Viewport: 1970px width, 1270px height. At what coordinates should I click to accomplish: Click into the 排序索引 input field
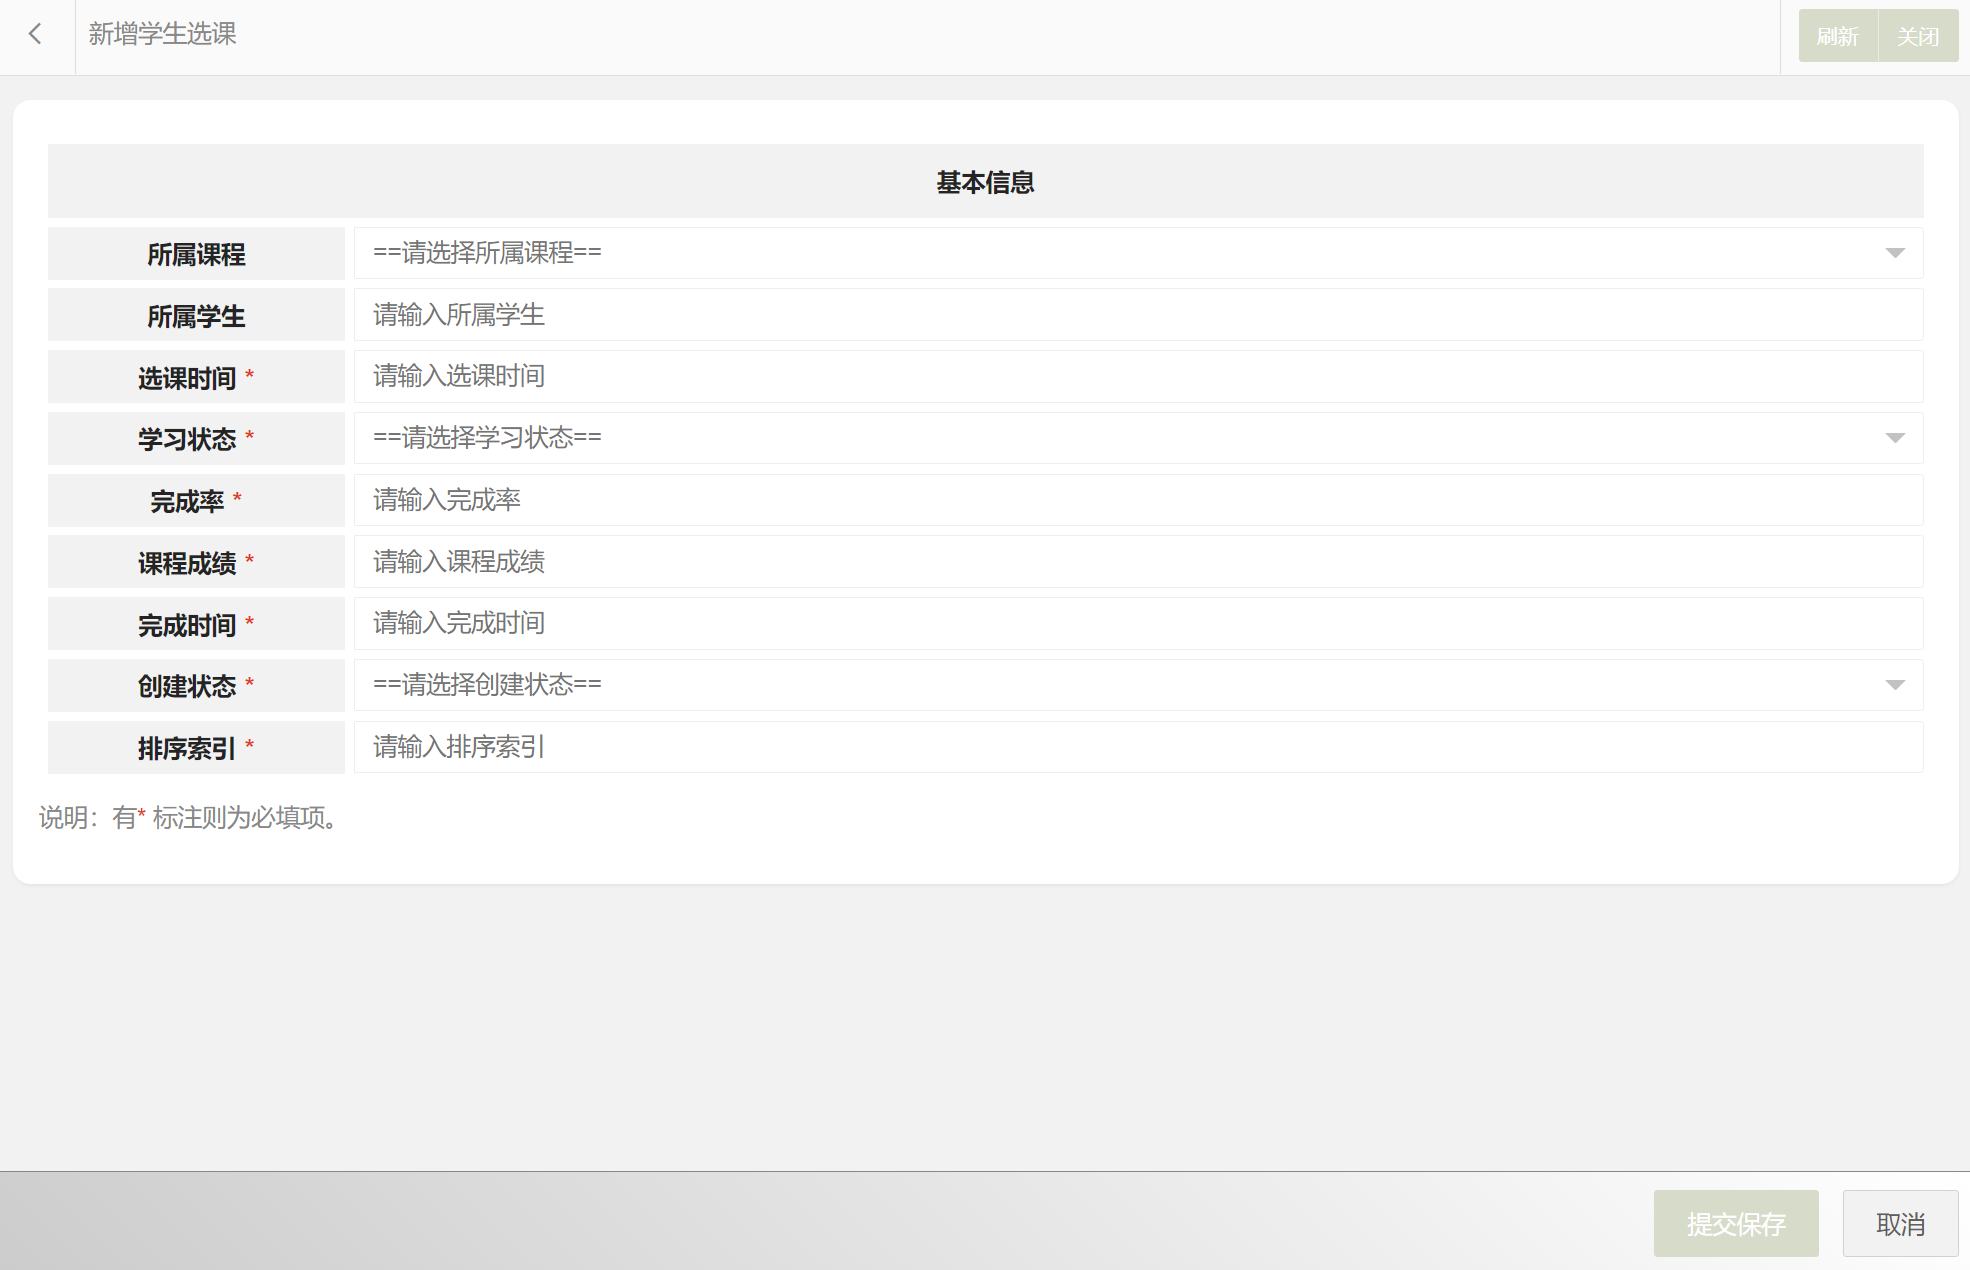1137,747
